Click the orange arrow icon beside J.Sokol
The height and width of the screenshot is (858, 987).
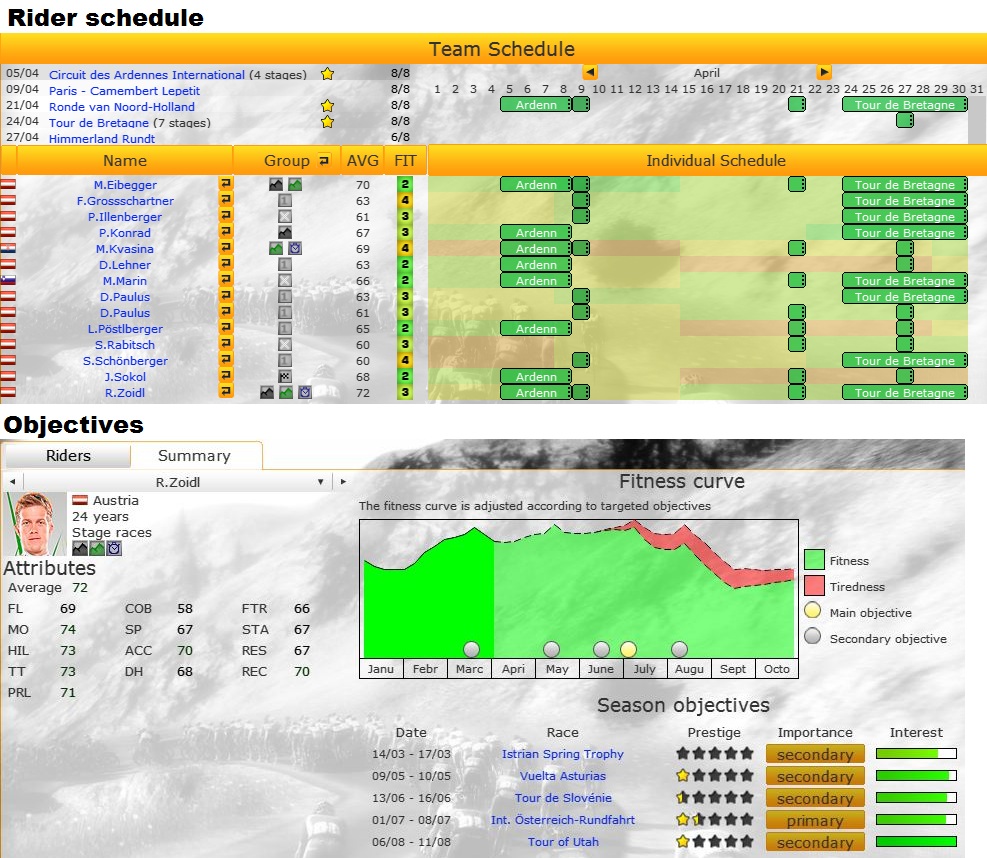tap(226, 377)
